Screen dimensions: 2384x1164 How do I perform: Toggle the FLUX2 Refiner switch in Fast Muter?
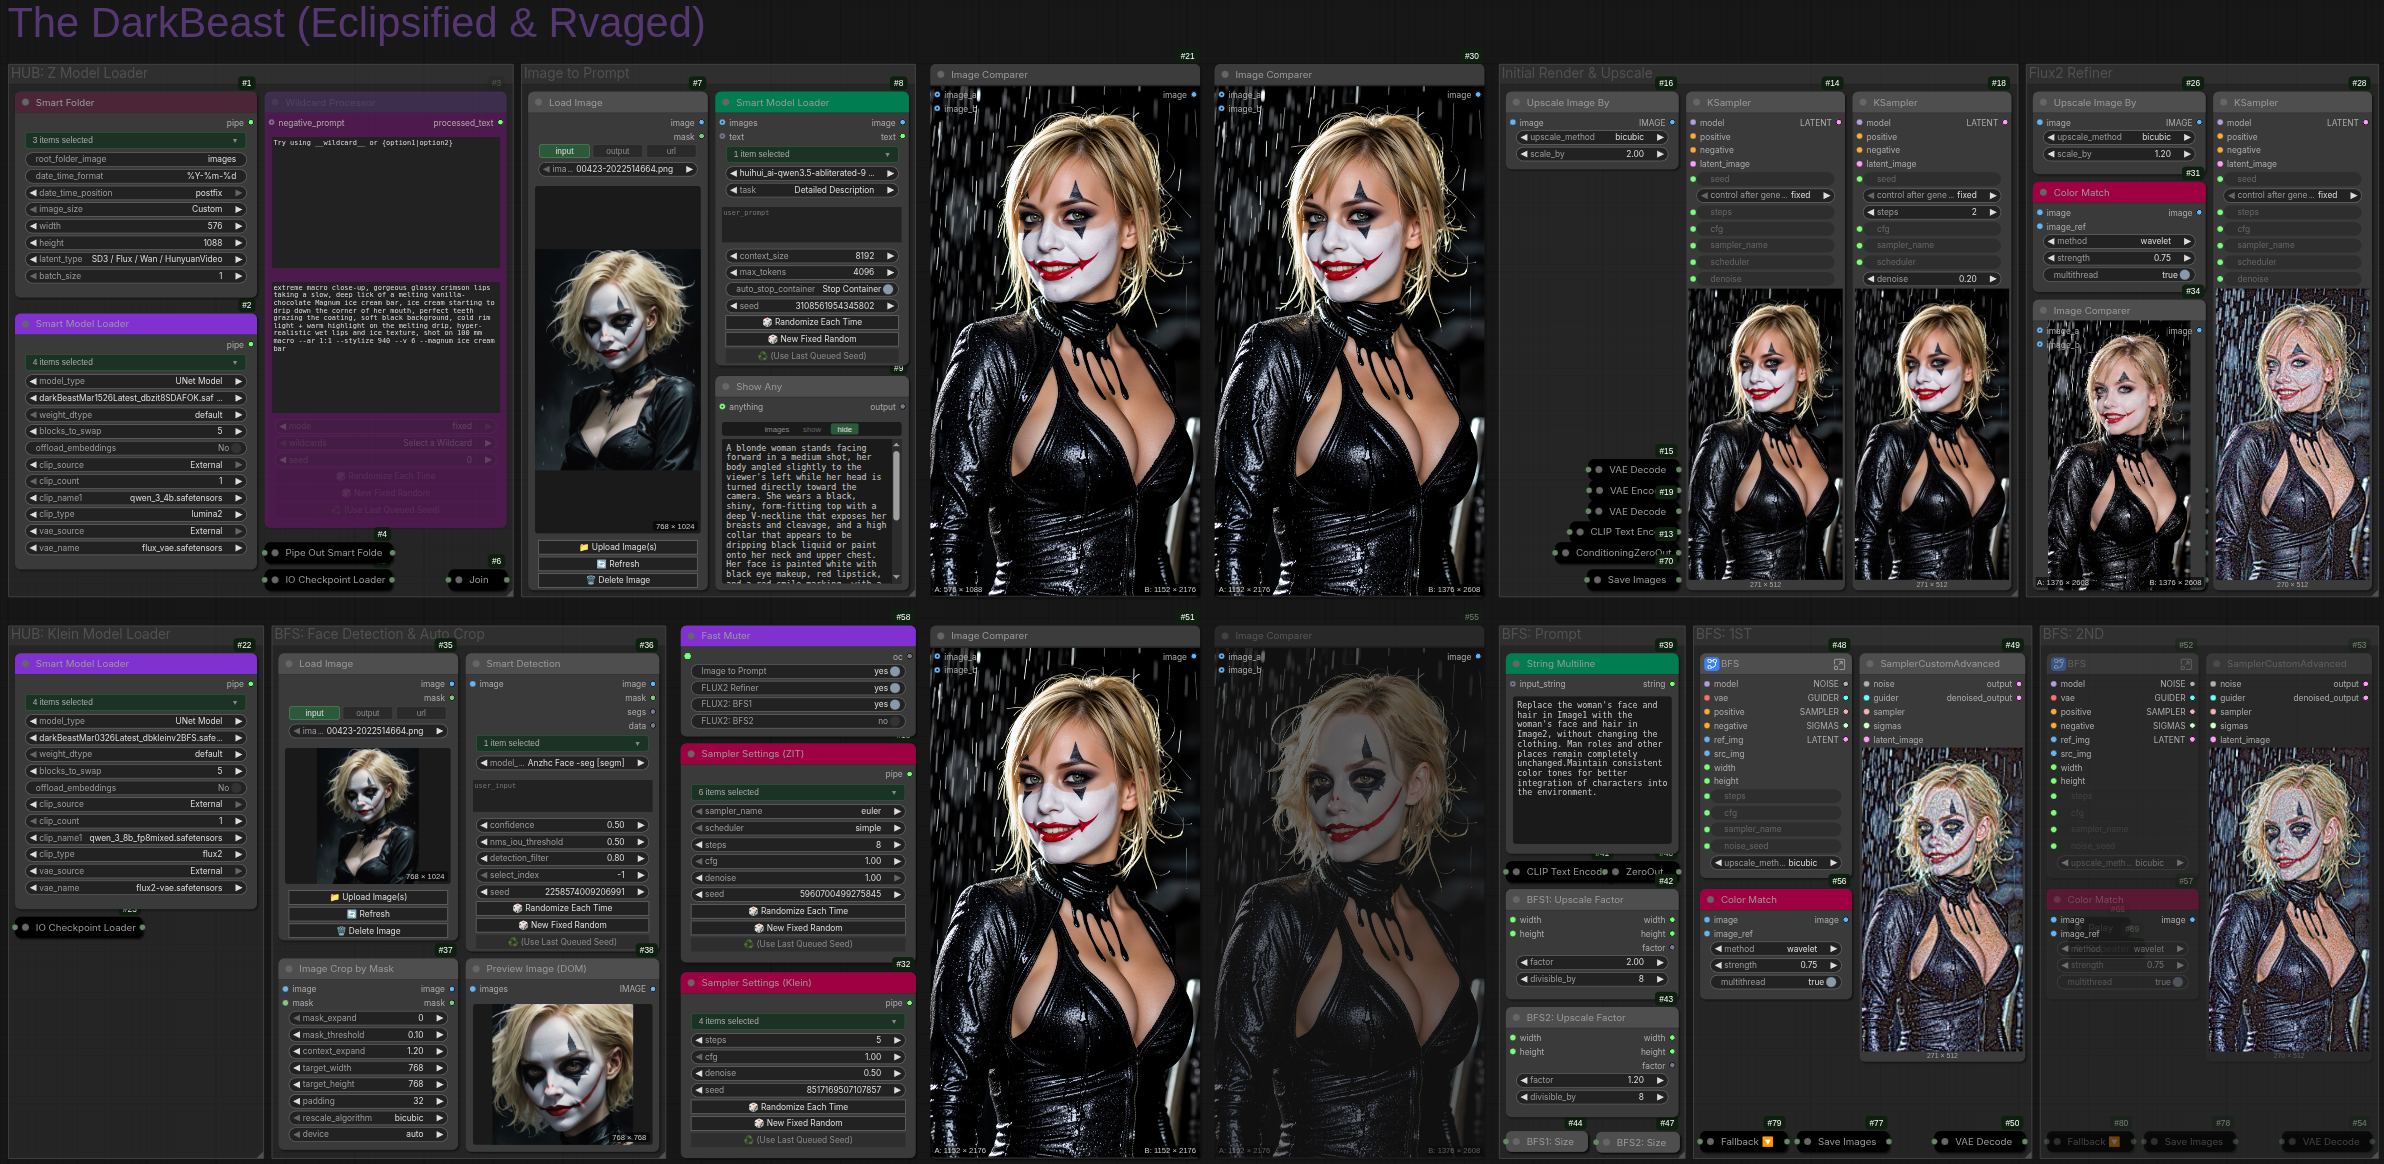(895, 688)
